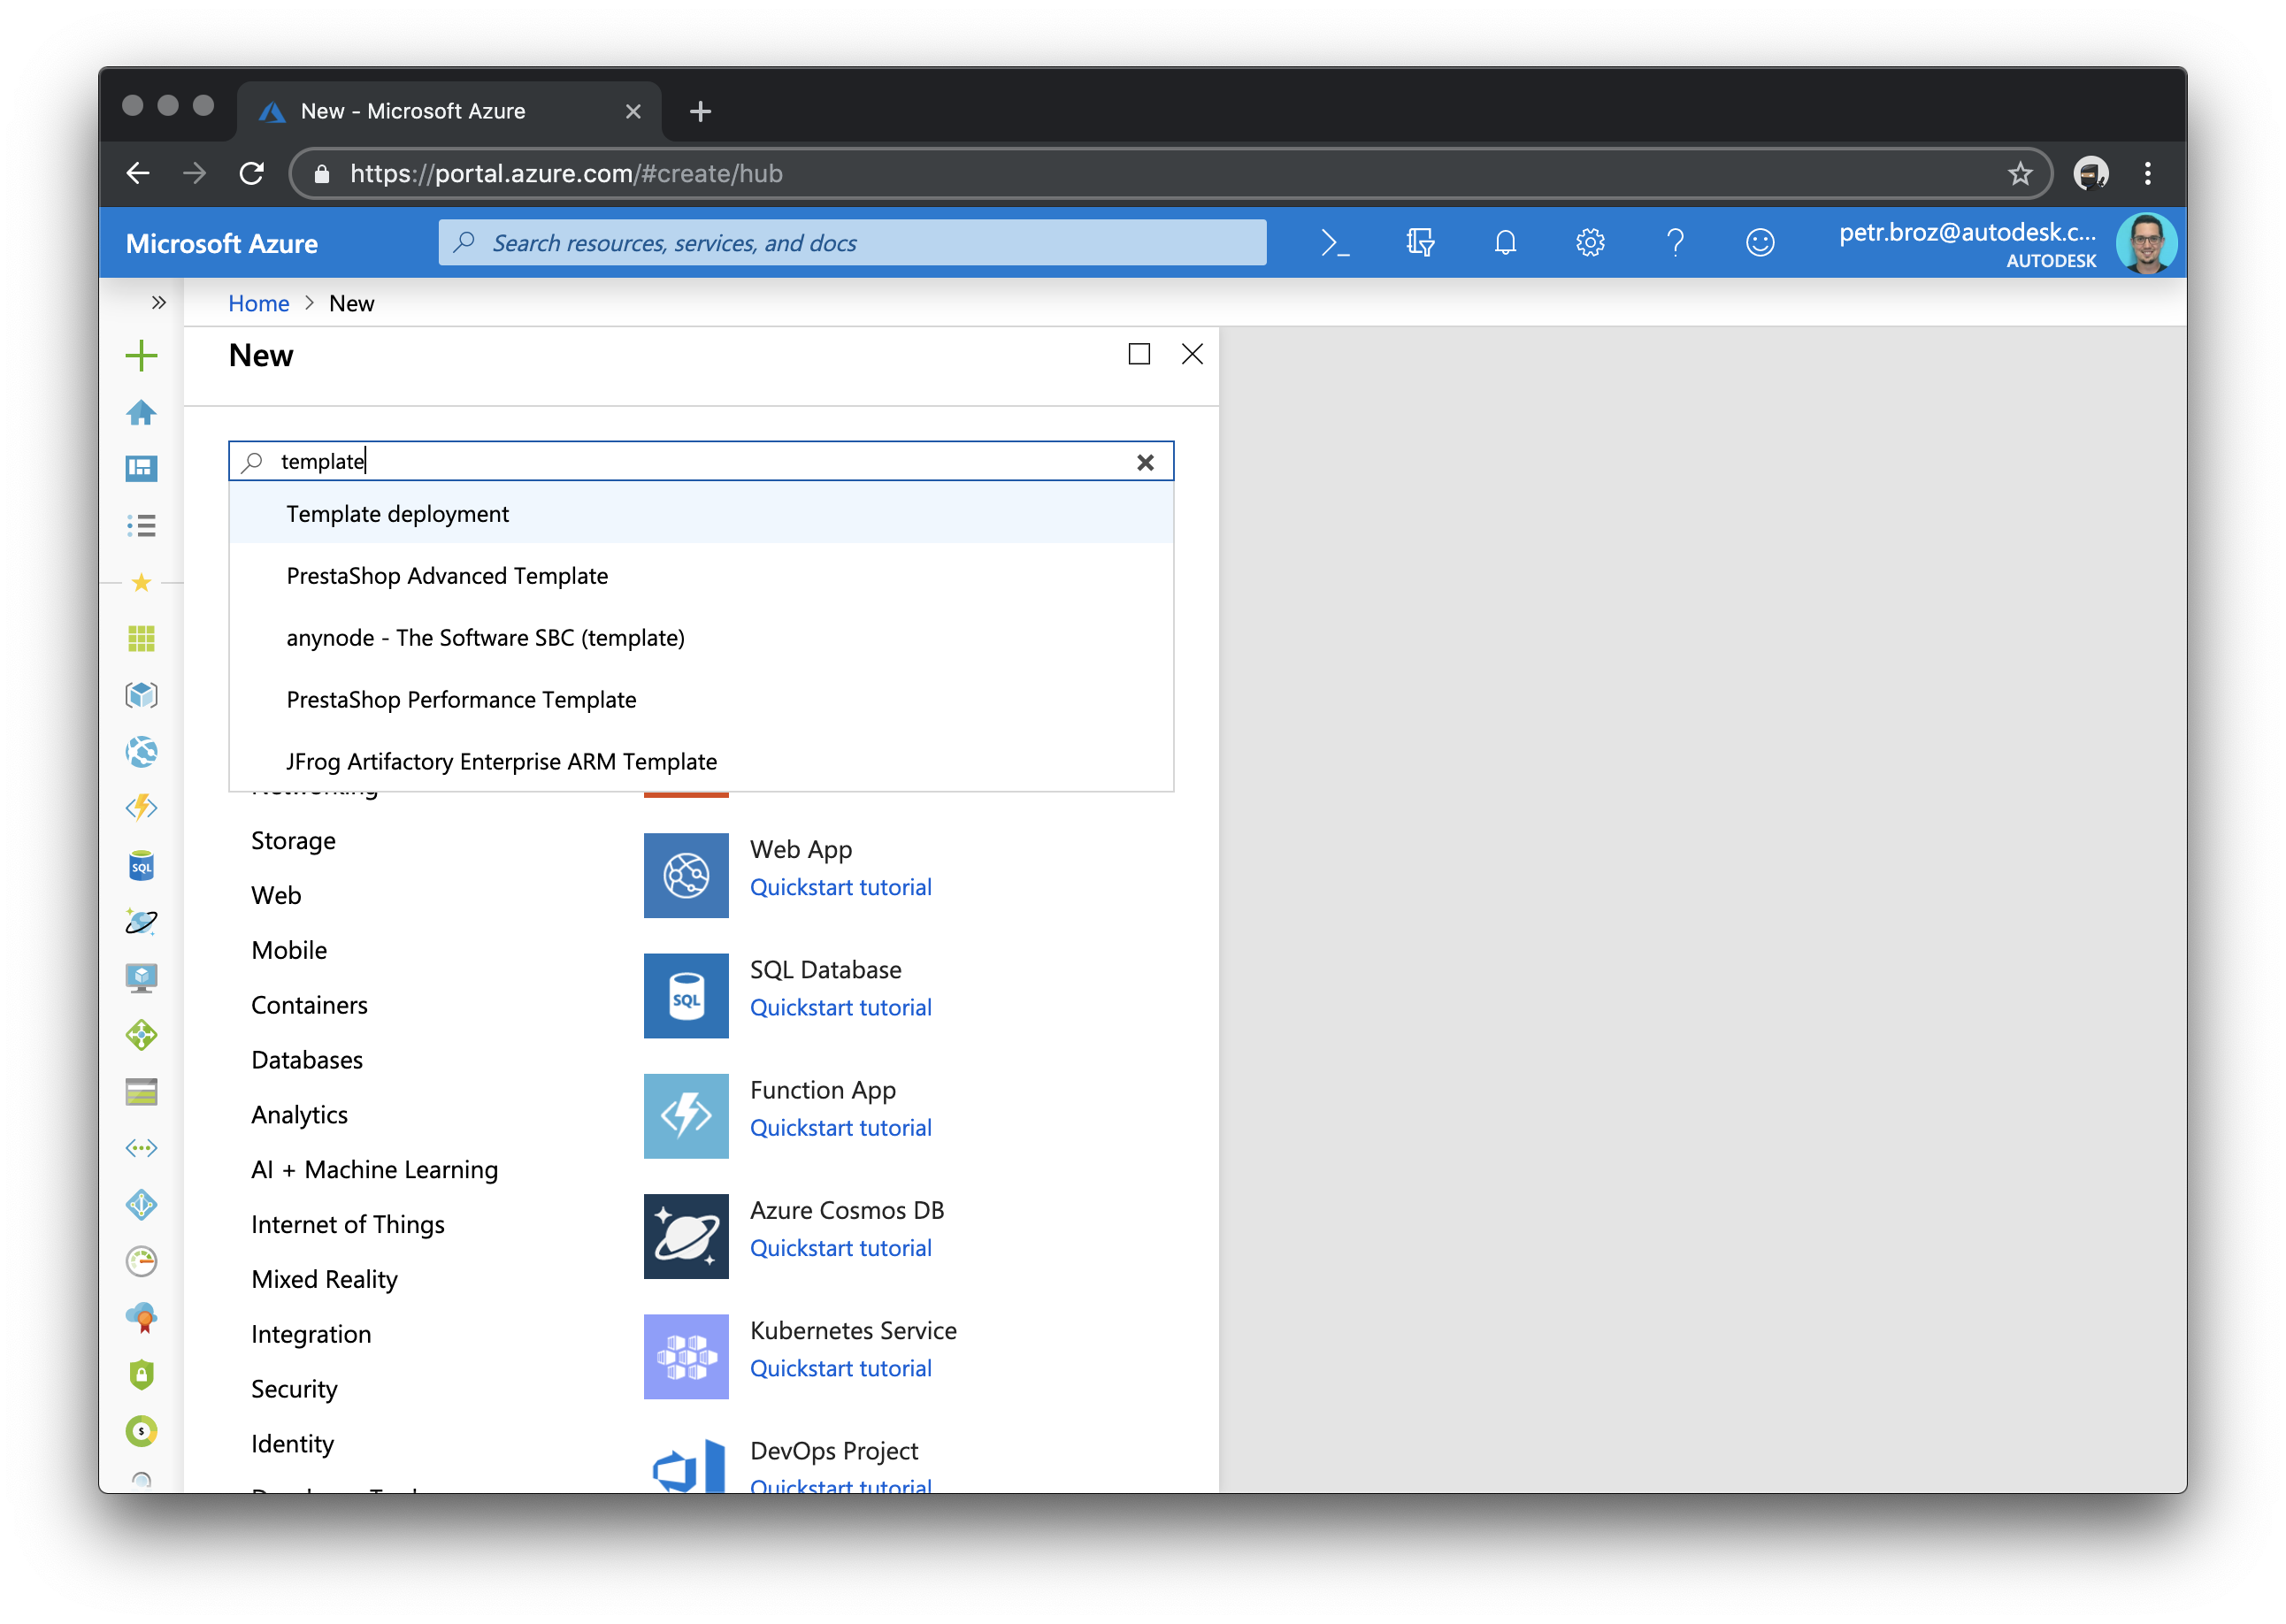Image resolution: width=2286 pixels, height=1624 pixels.
Task: Open Monitor gauge icon in sidebar
Action: [x=141, y=1261]
